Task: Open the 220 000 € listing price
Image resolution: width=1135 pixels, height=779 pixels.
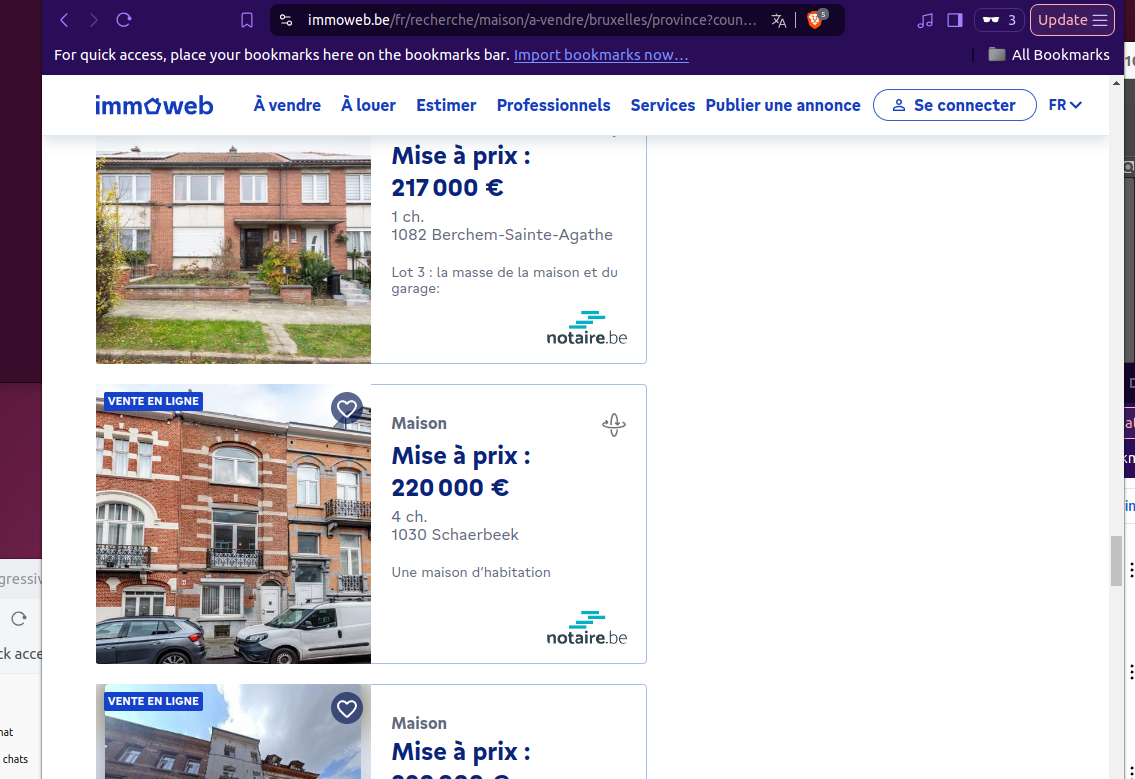Action: 450,487
